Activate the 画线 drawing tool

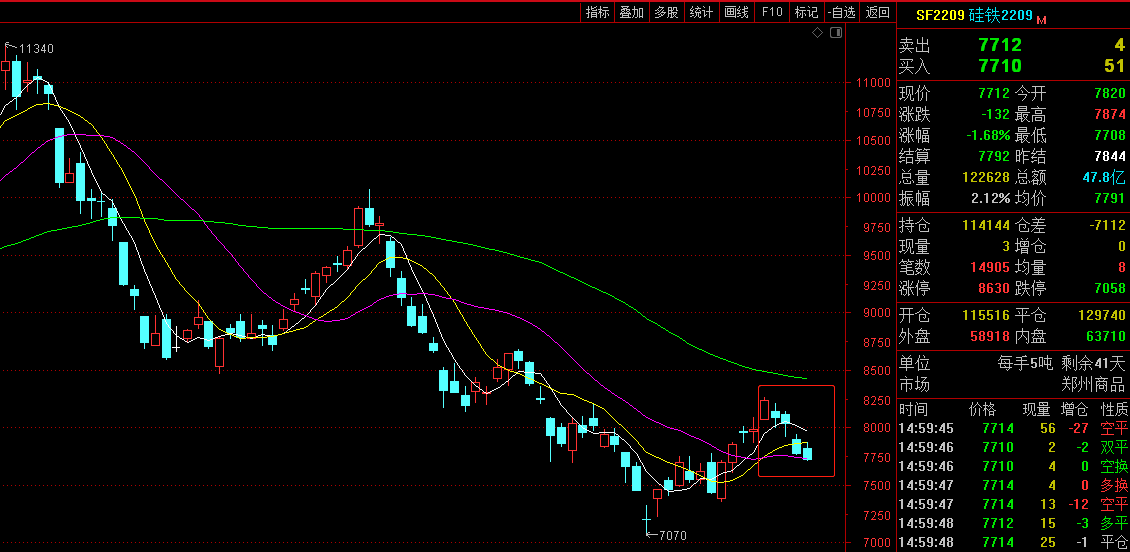736,12
